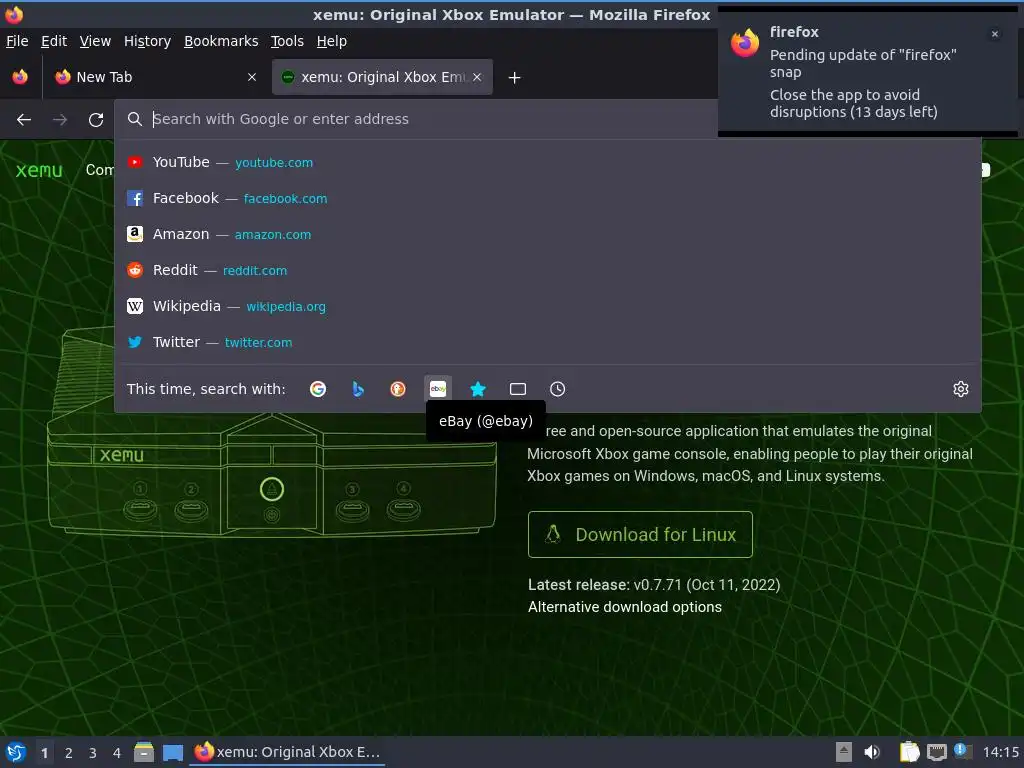This screenshot has width=1024, height=768.
Task: Click the xemu logo in page header
Action: pyautogui.click(x=39, y=170)
